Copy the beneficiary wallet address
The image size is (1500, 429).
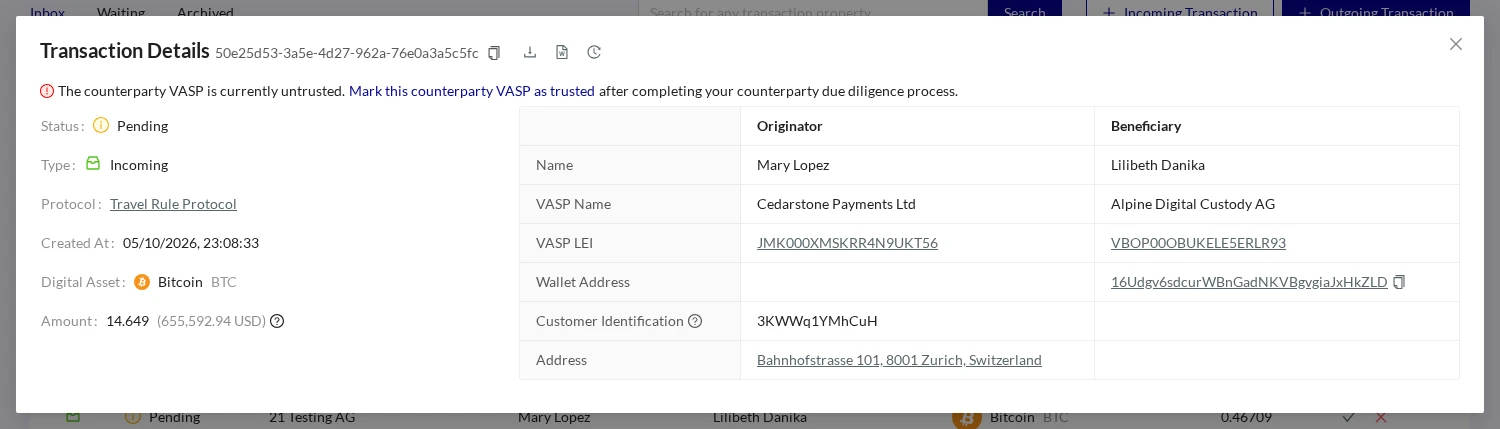click(1399, 282)
